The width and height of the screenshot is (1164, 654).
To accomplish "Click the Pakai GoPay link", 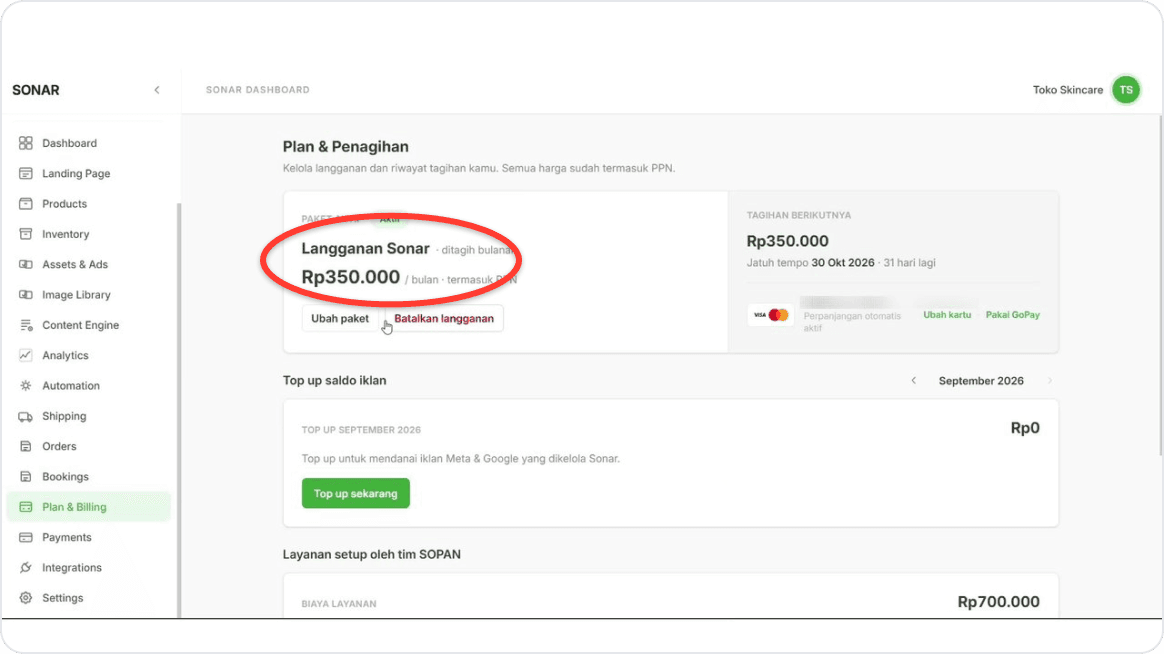I will [1013, 315].
